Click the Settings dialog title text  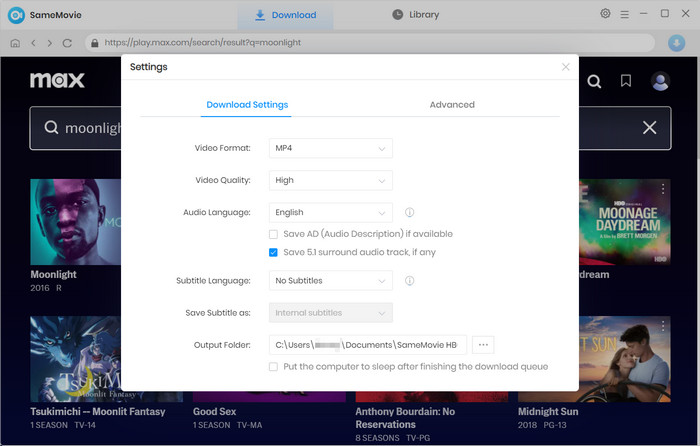[x=149, y=67]
